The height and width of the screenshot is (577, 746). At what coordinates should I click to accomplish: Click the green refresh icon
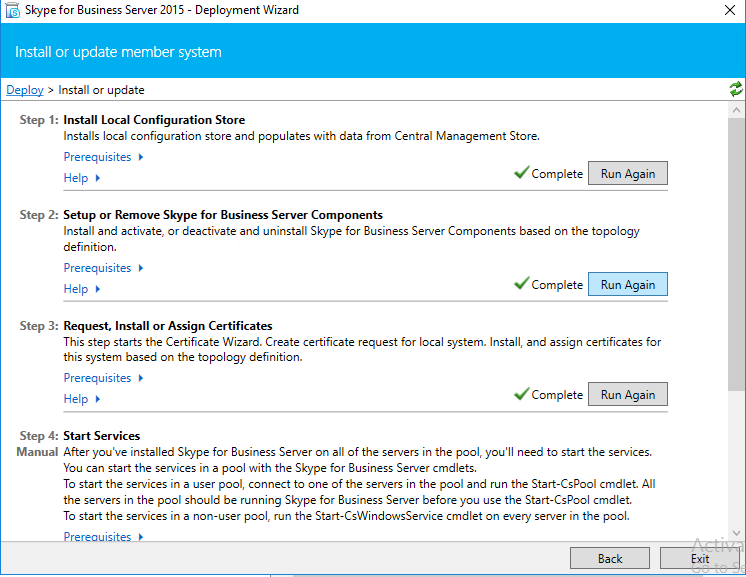point(736,89)
